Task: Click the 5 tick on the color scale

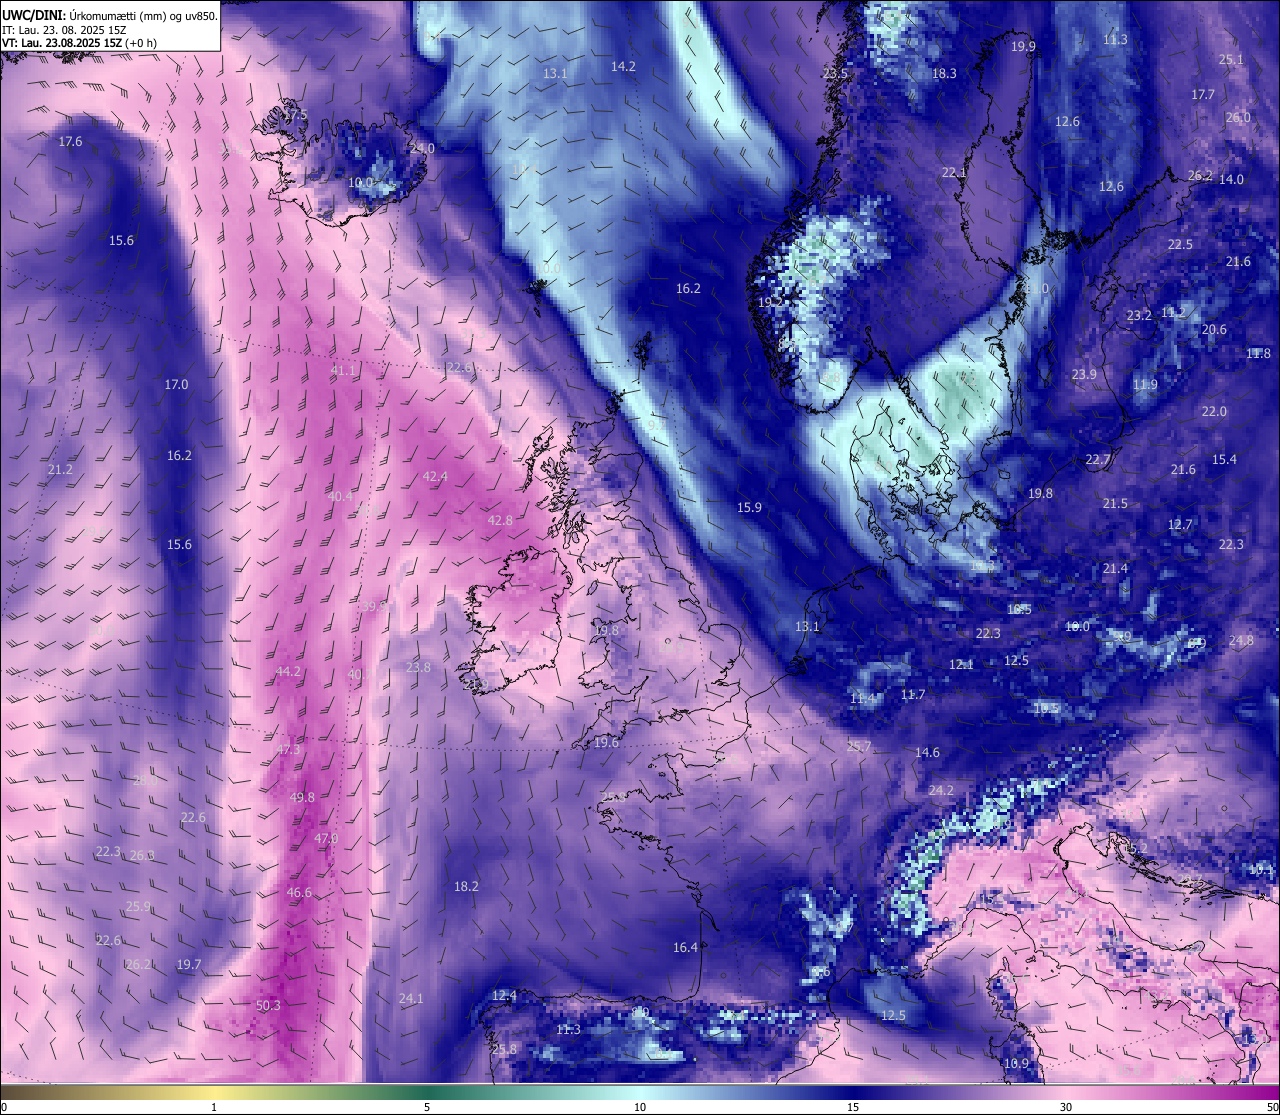Action: tap(427, 1107)
